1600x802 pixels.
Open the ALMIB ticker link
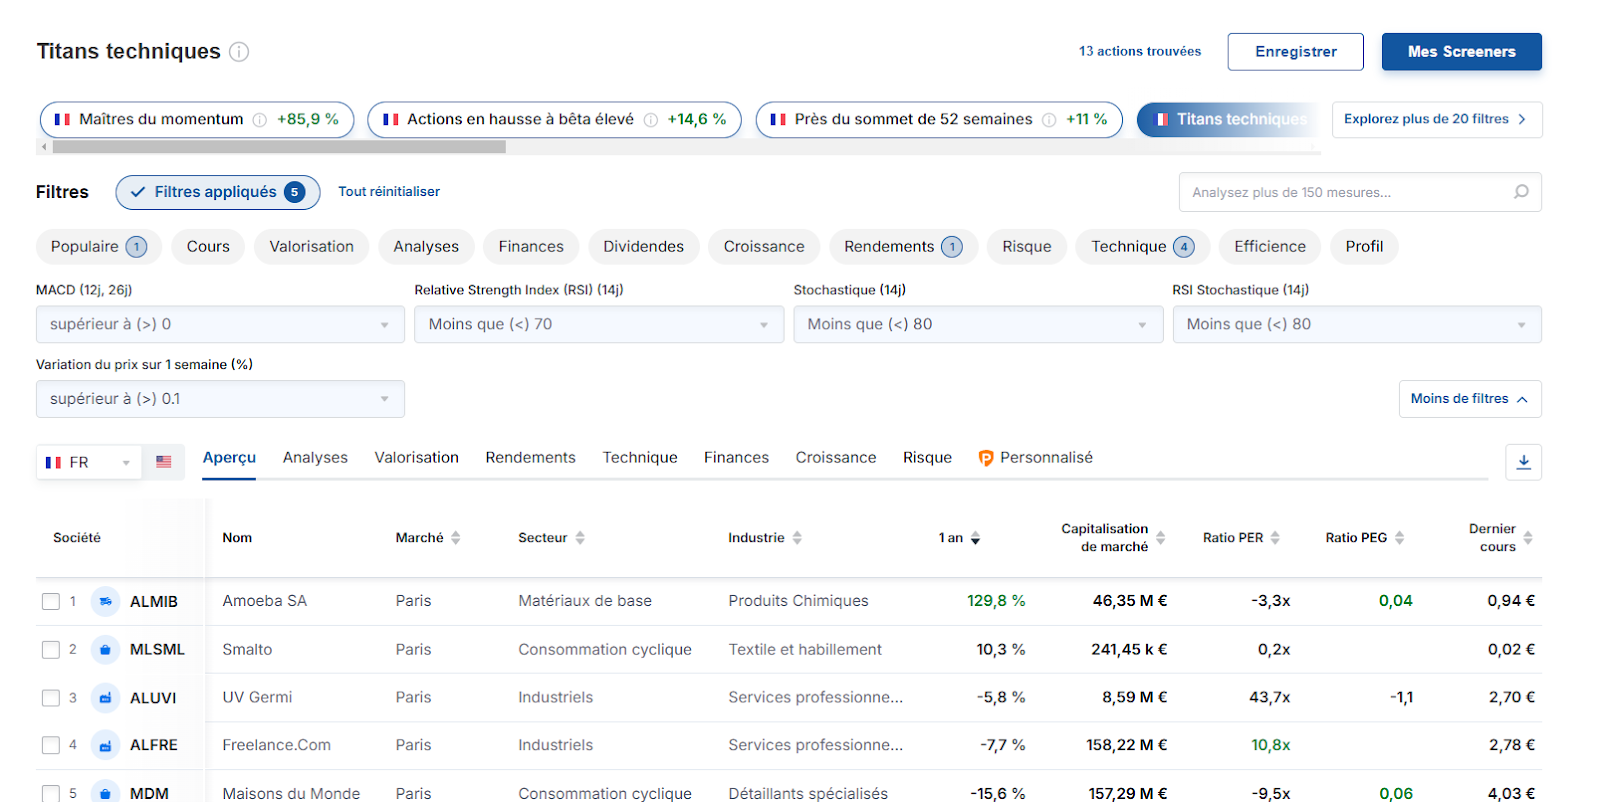[x=154, y=602]
